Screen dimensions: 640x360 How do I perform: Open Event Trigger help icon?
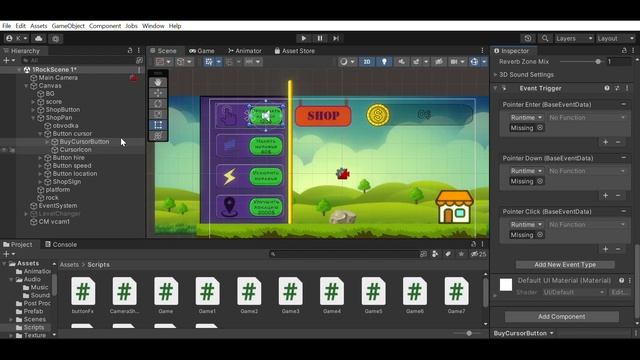(607, 88)
